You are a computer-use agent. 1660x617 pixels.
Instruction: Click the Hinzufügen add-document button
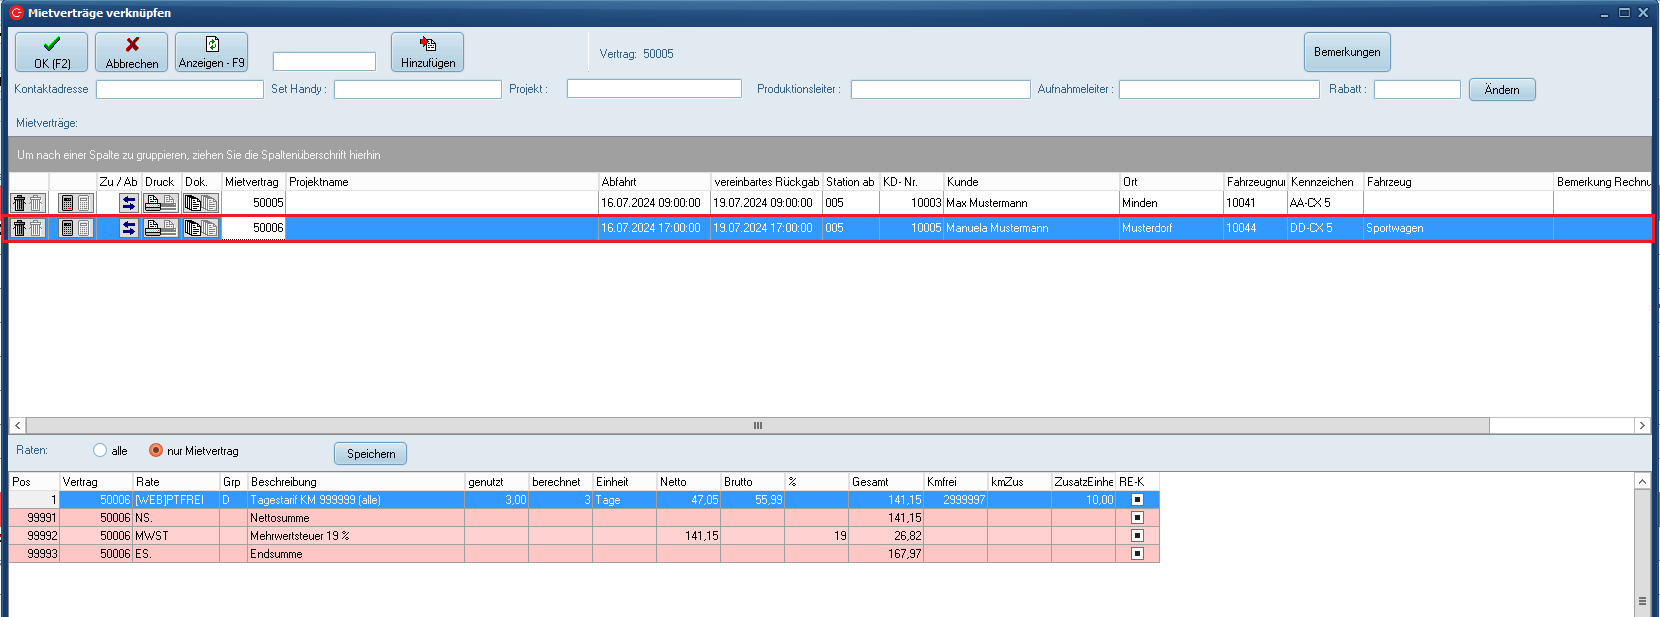point(427,52)
